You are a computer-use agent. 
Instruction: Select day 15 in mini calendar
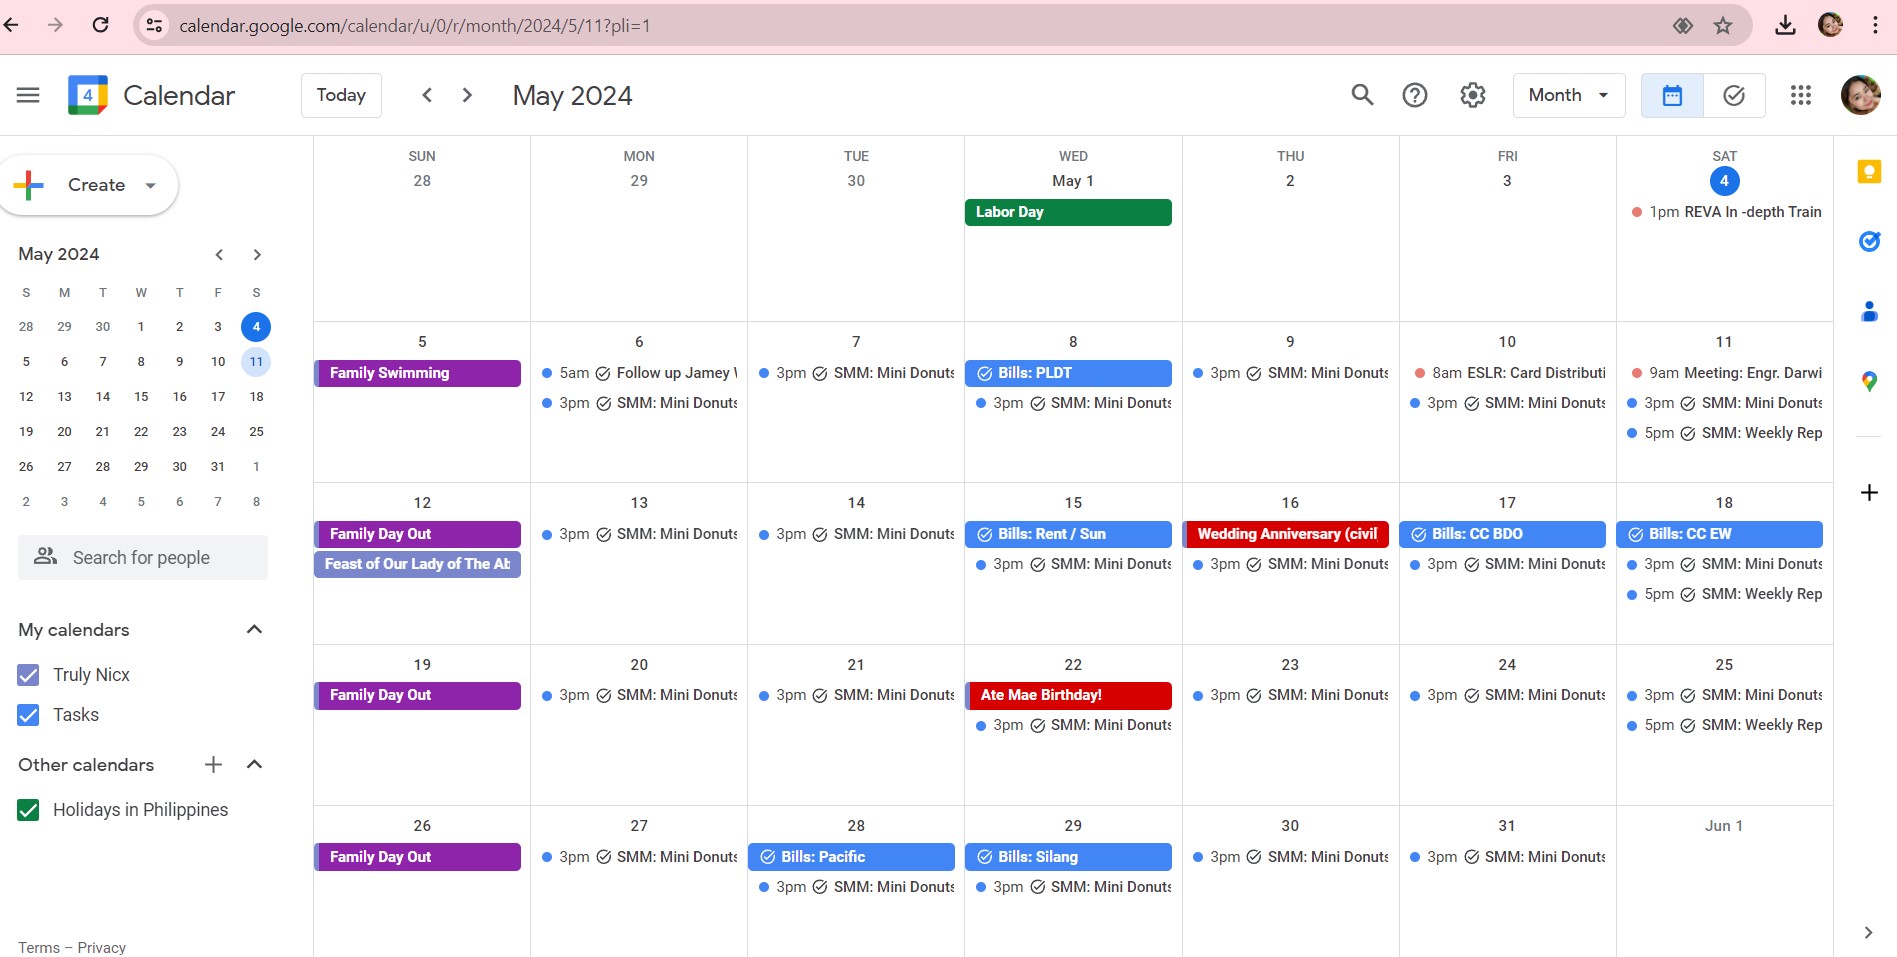coord(141,397)
